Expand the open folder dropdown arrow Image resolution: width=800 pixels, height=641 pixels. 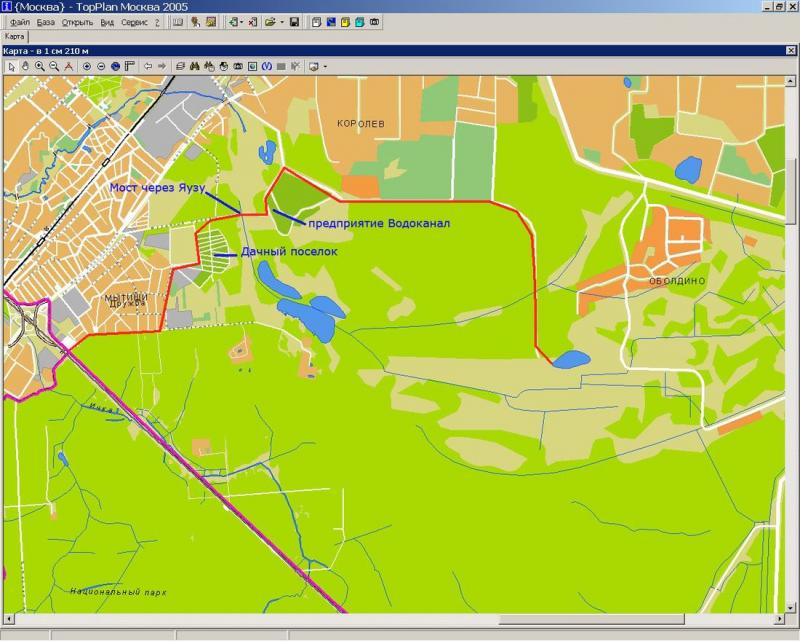(281, 22)
